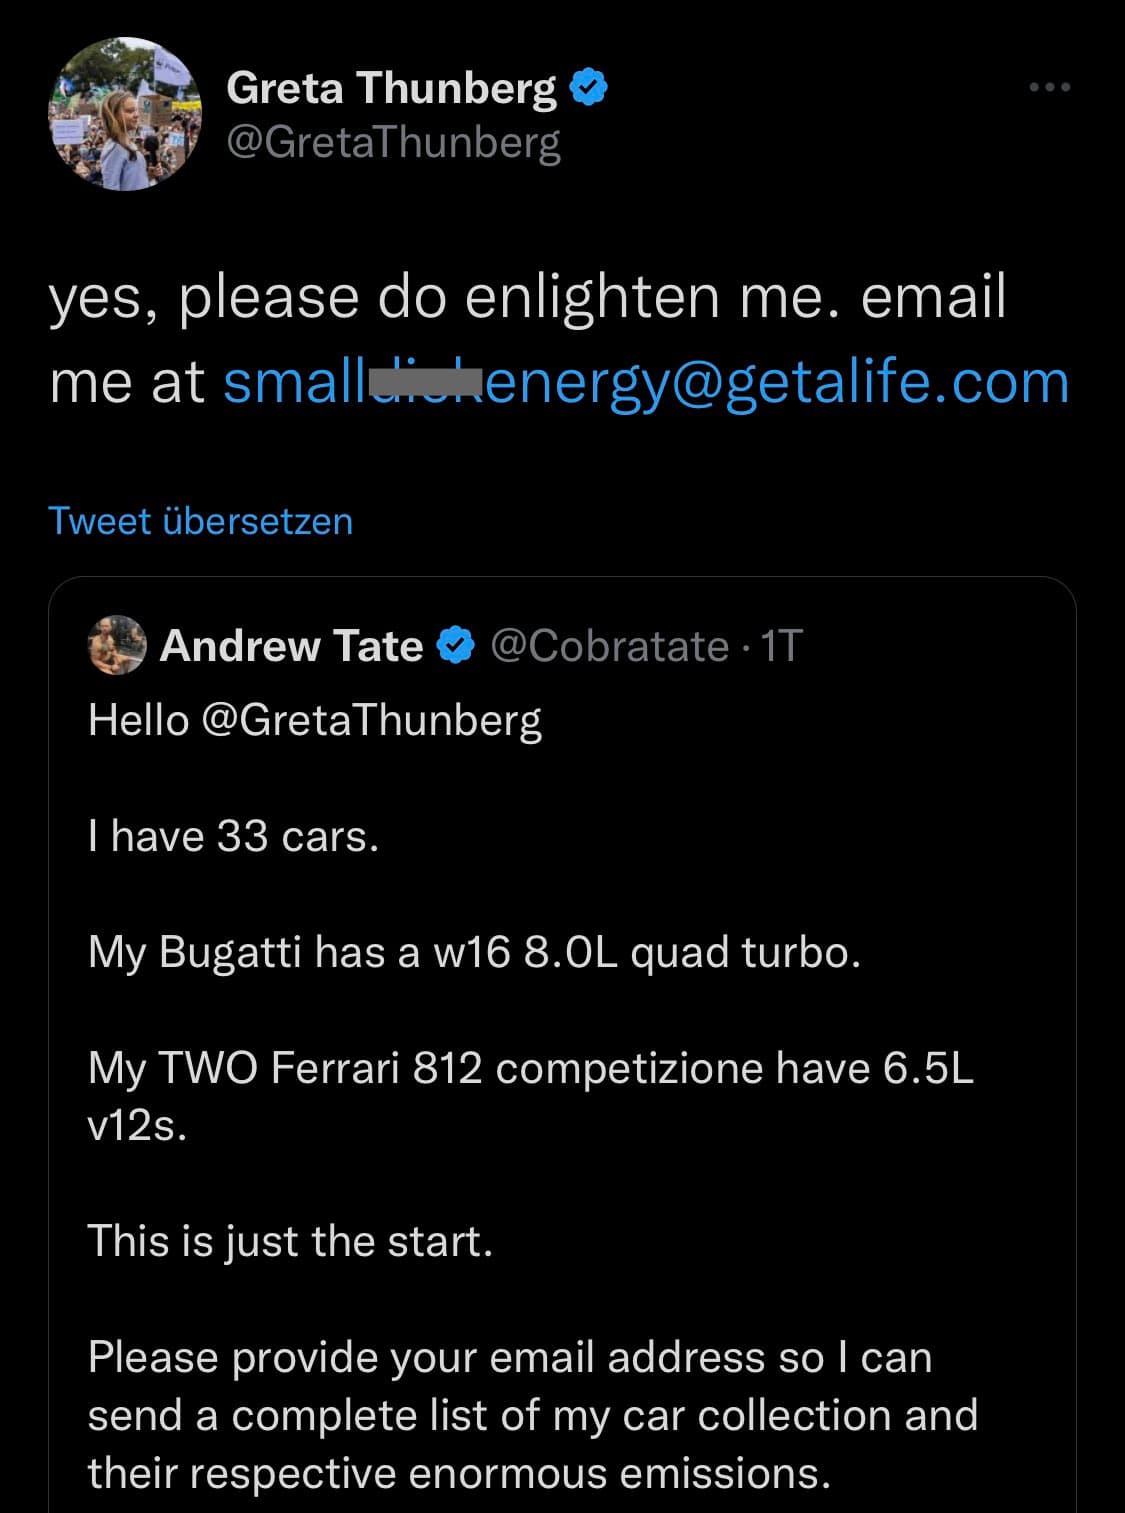Viewport: 1125px width, 1513px height.
Task: Click the Bugatti w16 quad turbo line
Action: (474, 952)
